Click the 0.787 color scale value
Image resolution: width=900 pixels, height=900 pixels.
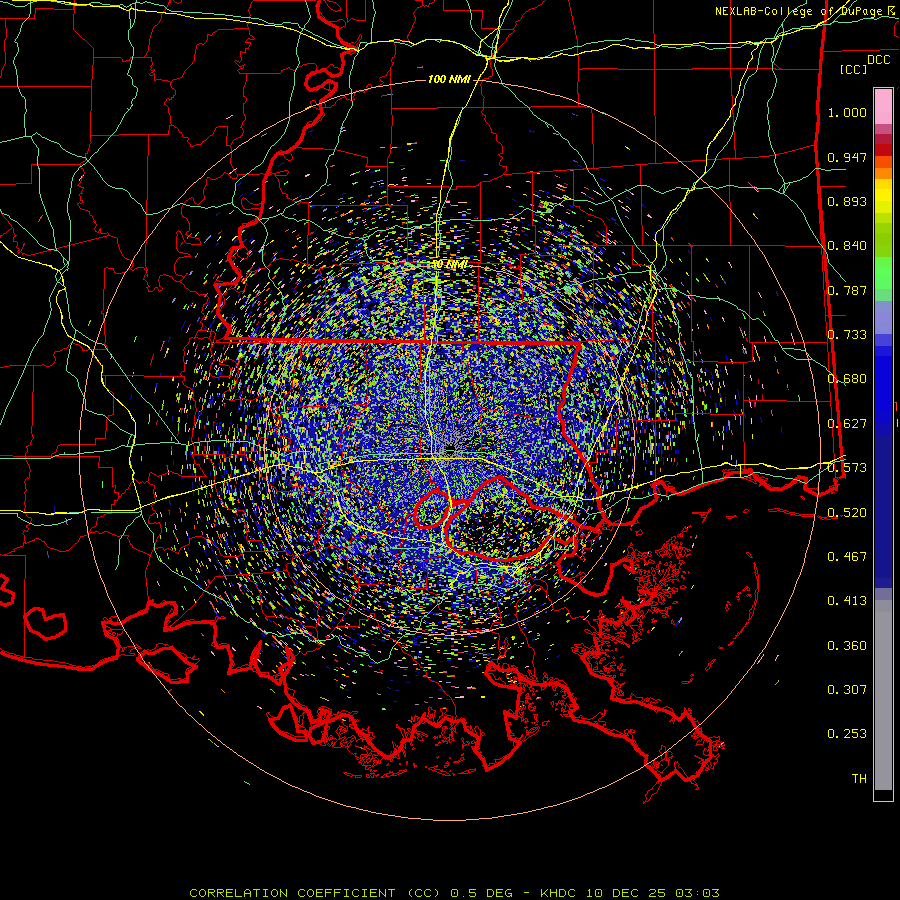(x=847, y=290)
